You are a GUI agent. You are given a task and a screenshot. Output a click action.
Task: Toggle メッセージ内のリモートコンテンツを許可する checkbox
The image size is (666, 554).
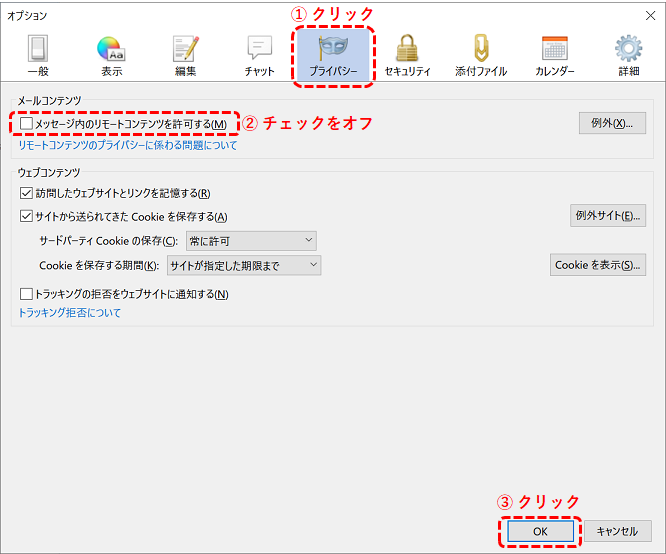[26, 124]
